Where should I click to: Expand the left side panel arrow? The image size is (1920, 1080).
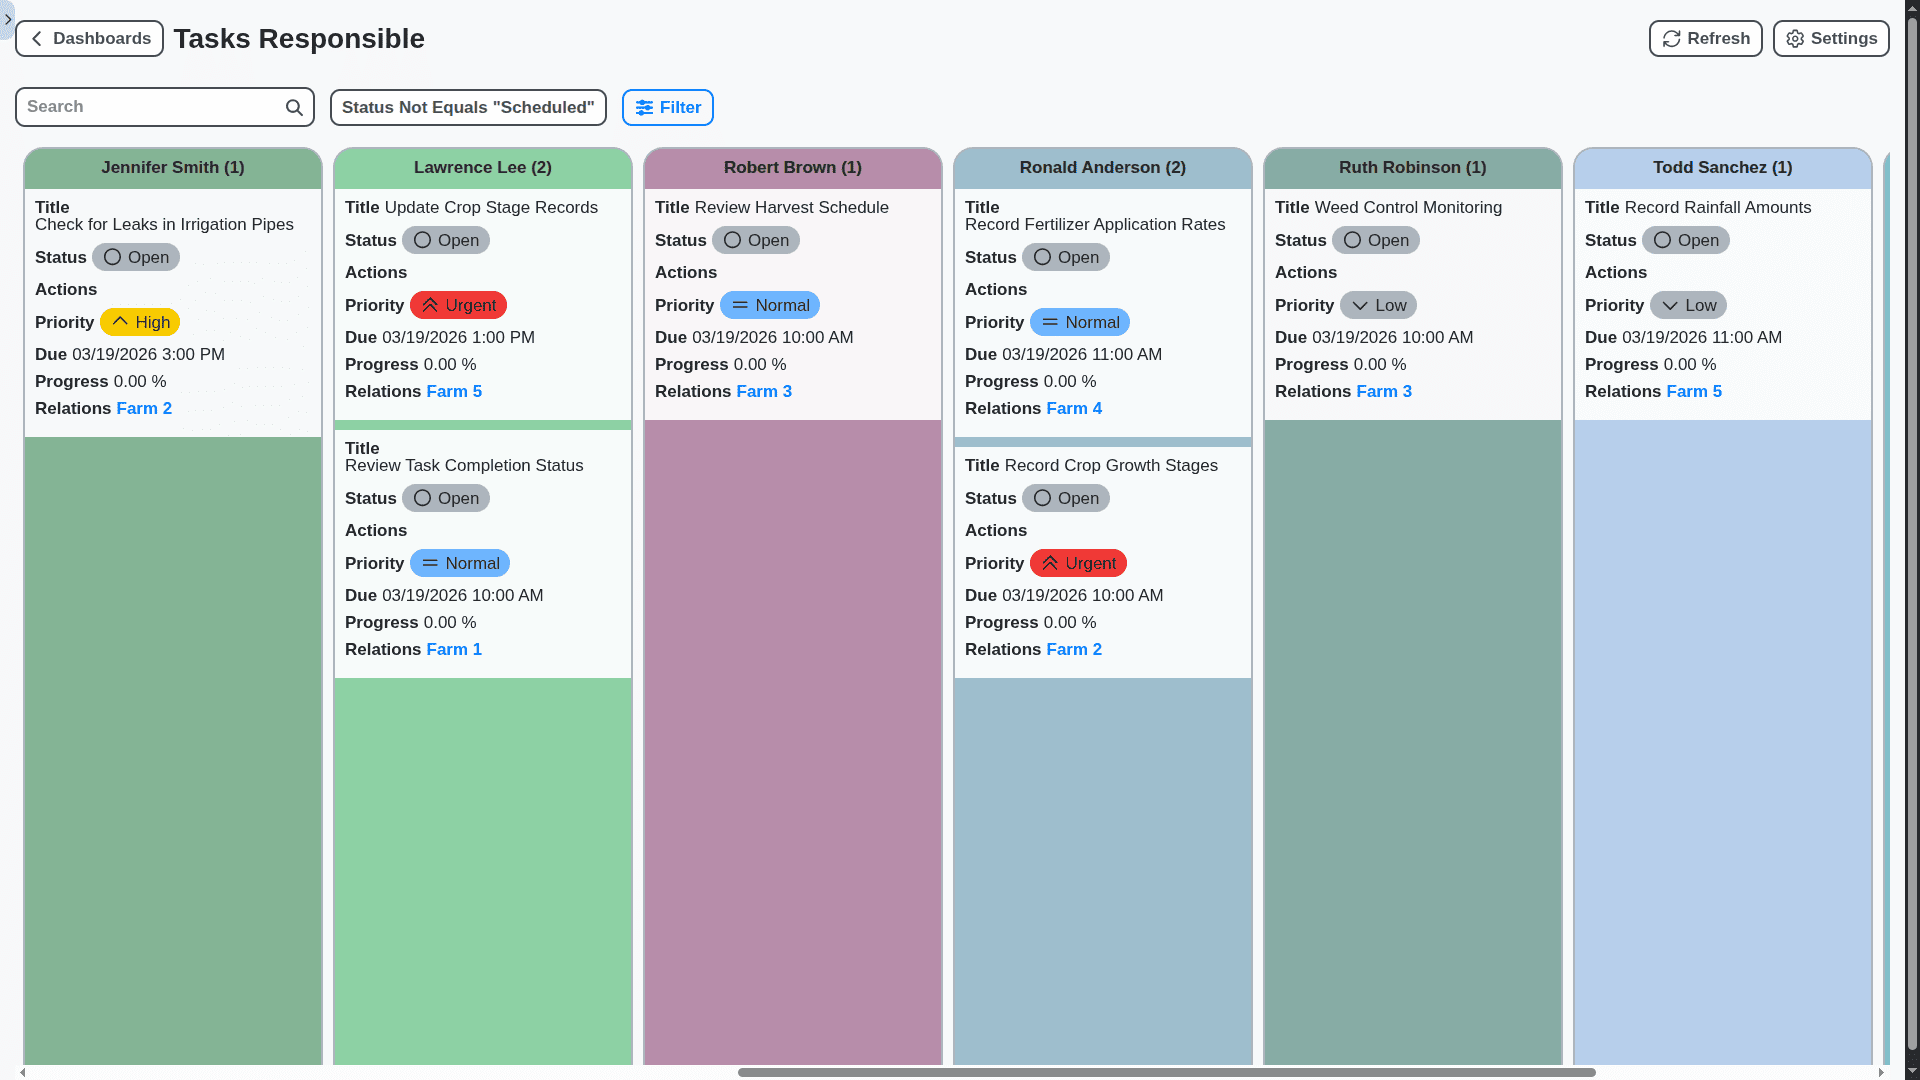(x=8, y=20)
